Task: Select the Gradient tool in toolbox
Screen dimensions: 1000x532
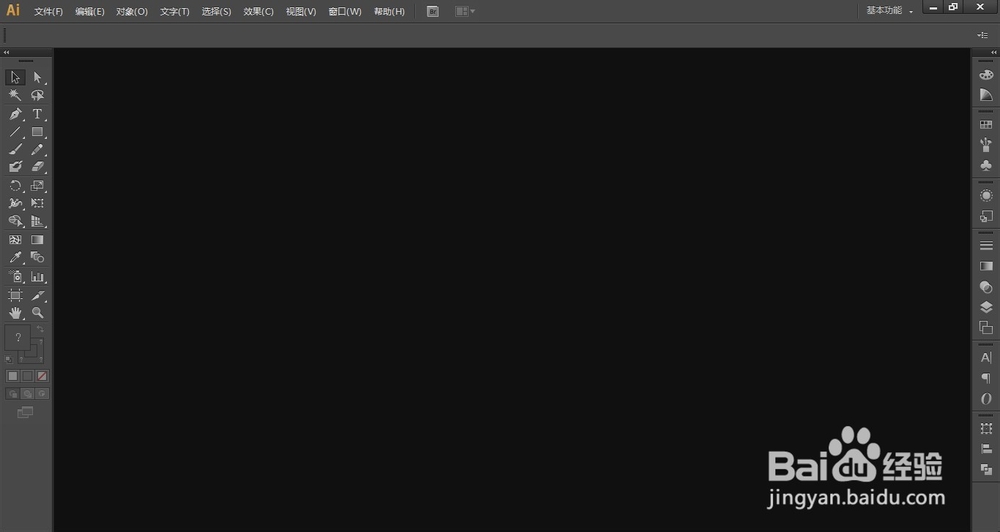Action: pos(38,240)
